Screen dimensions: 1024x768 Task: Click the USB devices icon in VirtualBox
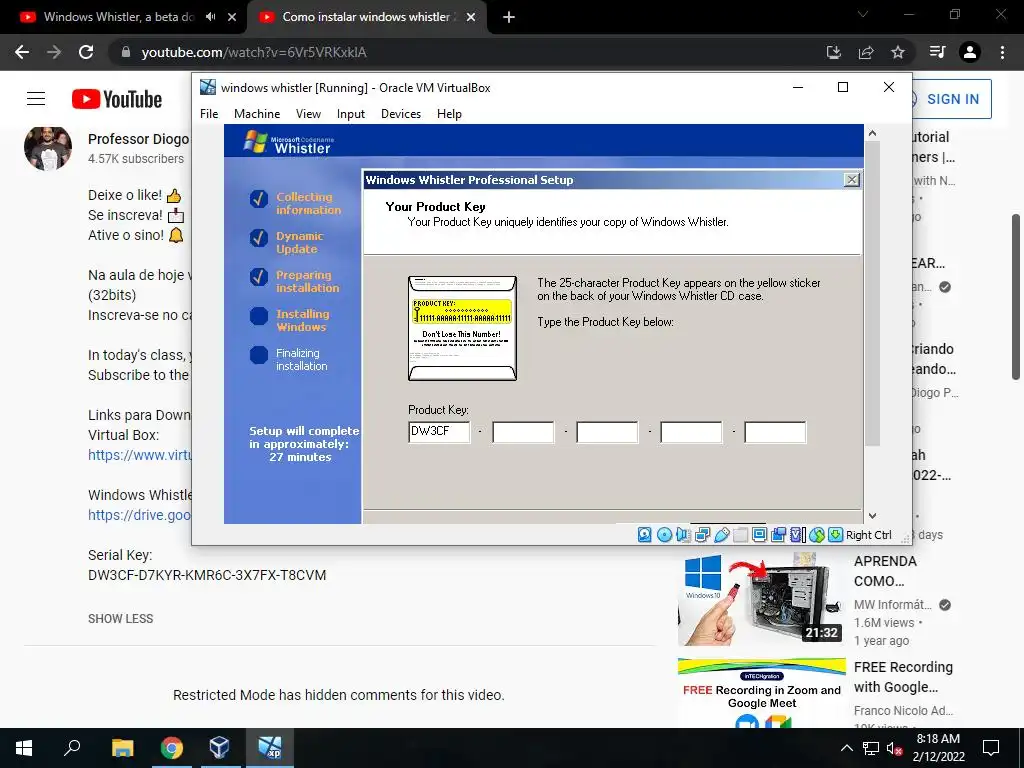point(722,535)
